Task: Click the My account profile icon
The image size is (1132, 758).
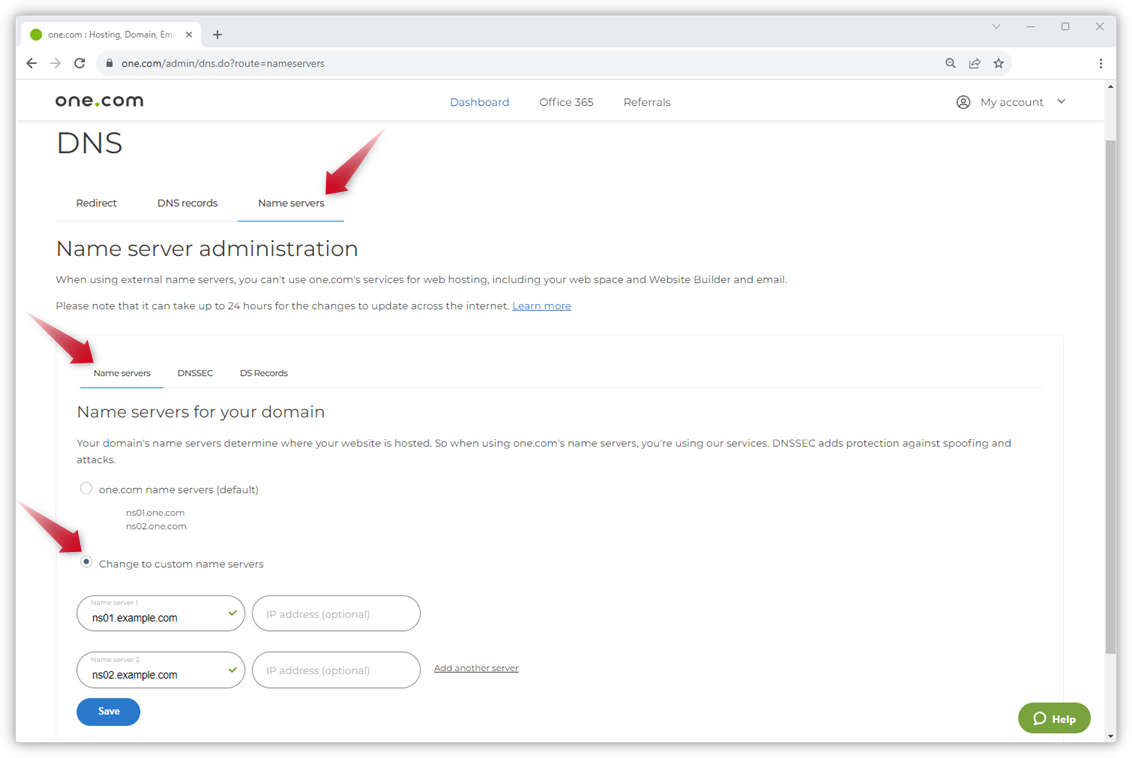Action: click(x=962, y=101)
